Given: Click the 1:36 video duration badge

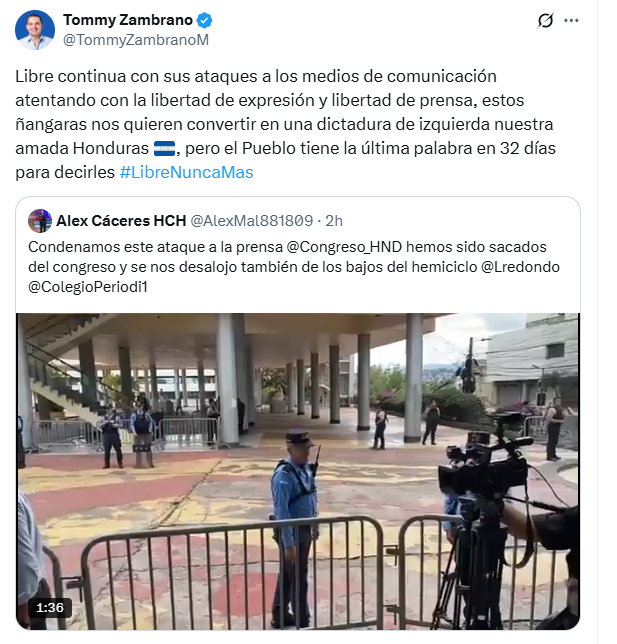Looking at the screenshot, I should click(50, 607).
